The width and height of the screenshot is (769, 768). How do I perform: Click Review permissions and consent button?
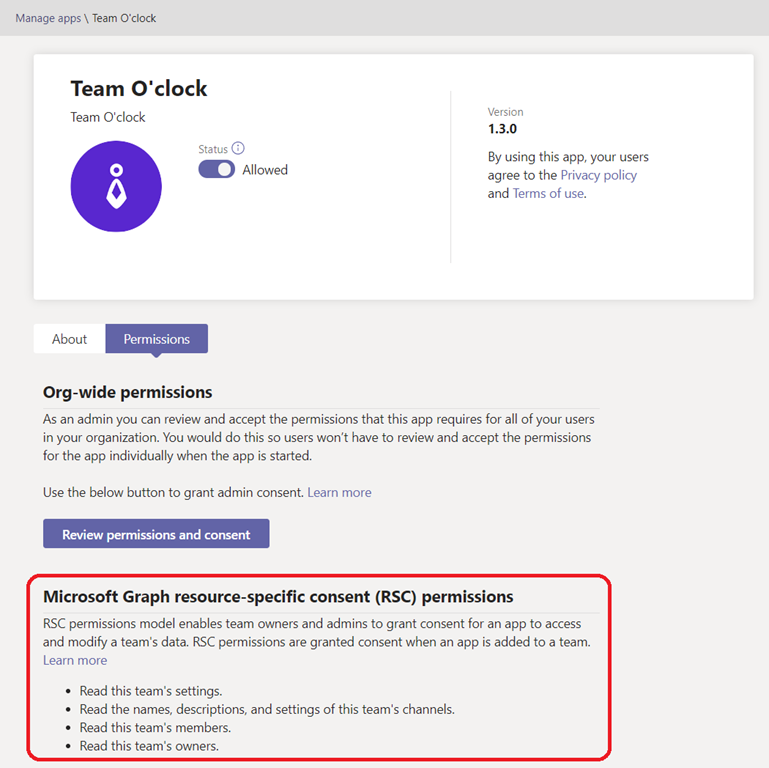coord(156,534)
